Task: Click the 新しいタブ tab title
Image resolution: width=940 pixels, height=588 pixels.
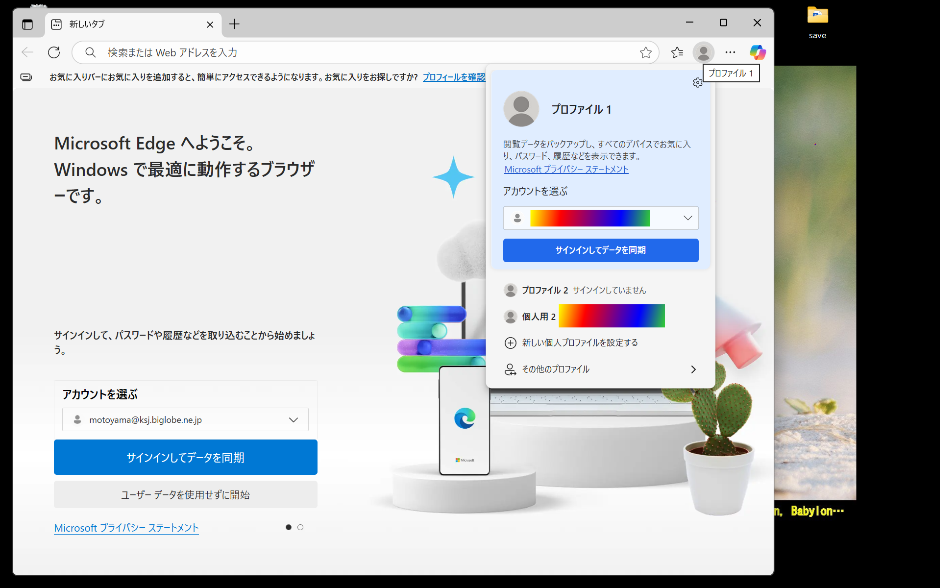Action: 86,25
